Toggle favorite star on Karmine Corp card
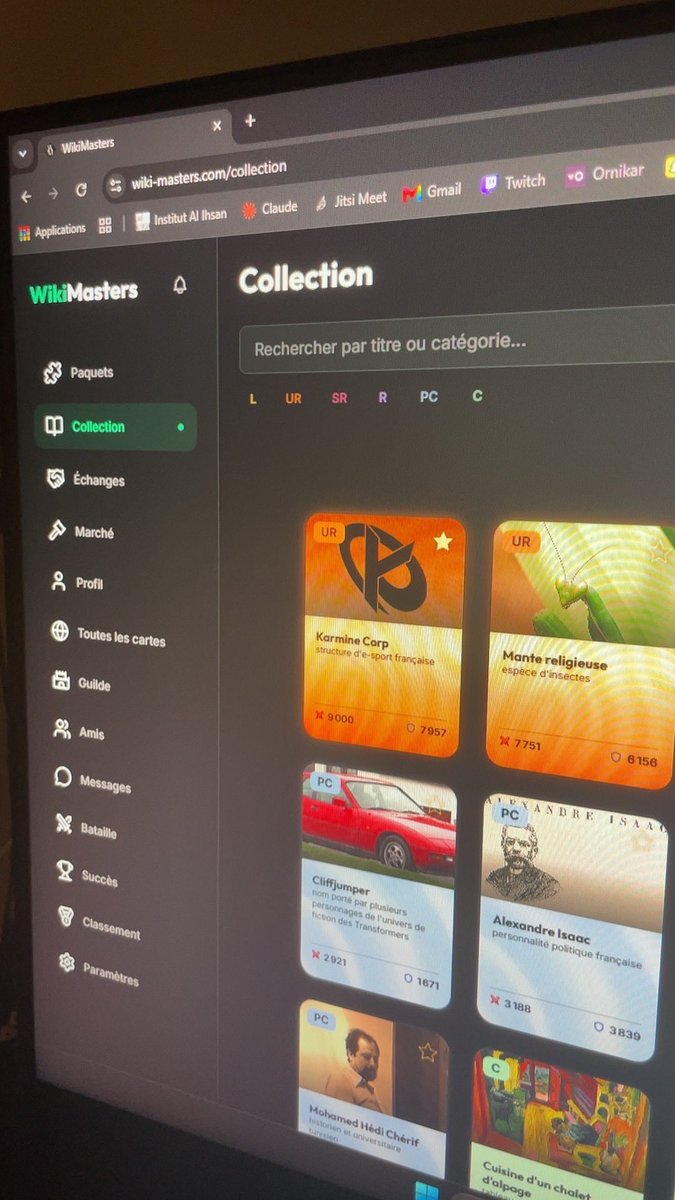The height and width of the screenshot is (1200, 675). (x=443, y=541)
